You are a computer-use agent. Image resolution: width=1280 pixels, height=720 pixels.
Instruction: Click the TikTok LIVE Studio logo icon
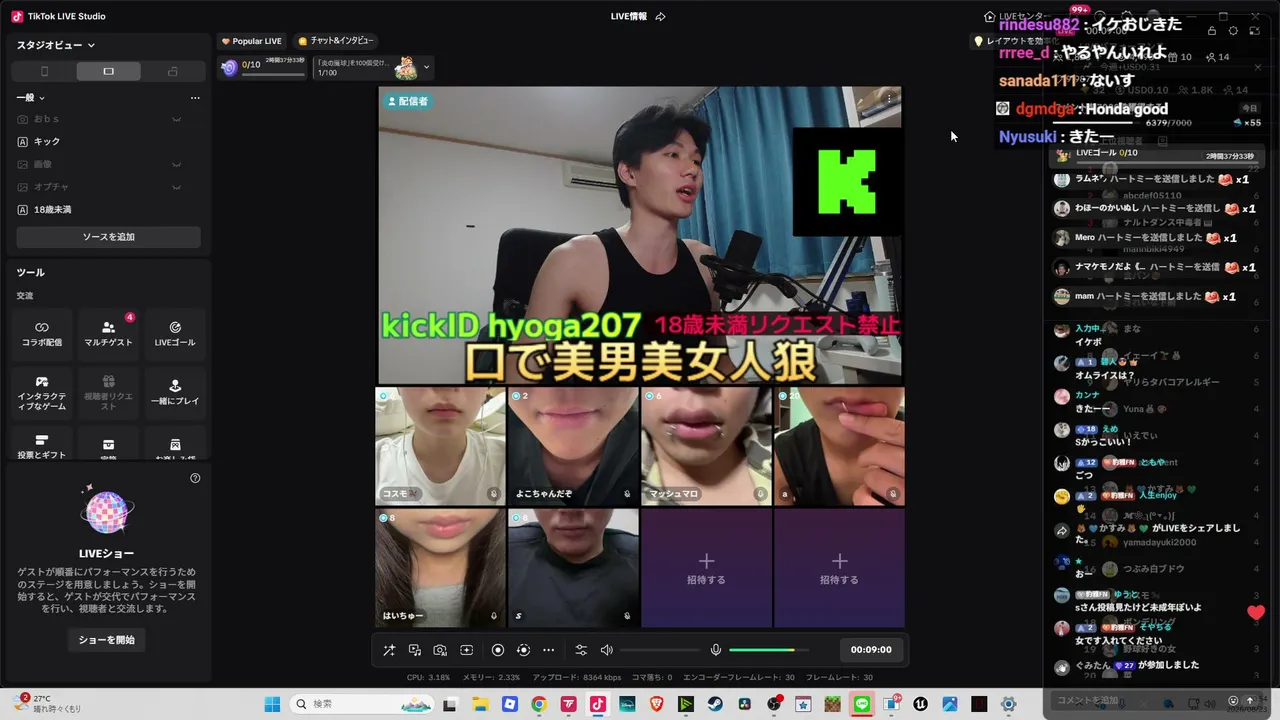click(x=17, y=16)
